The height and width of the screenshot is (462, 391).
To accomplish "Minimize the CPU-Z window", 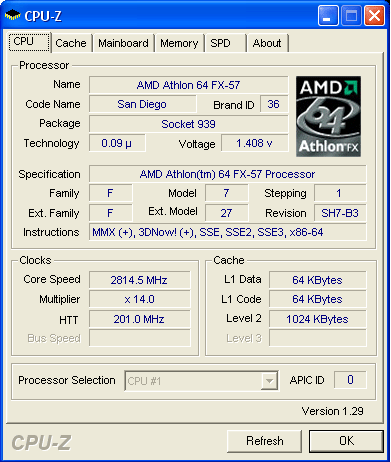I will tap(328, 15).
